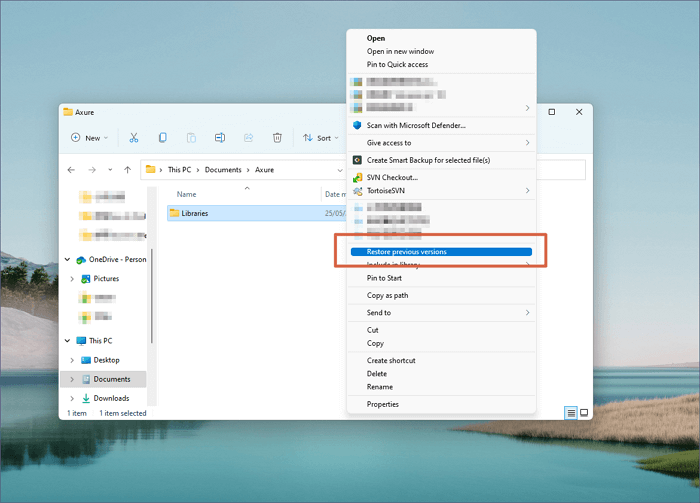This screenshot has height=503, width=700.
Task: Go forward with the right arrow
Action: coord(92,170)
